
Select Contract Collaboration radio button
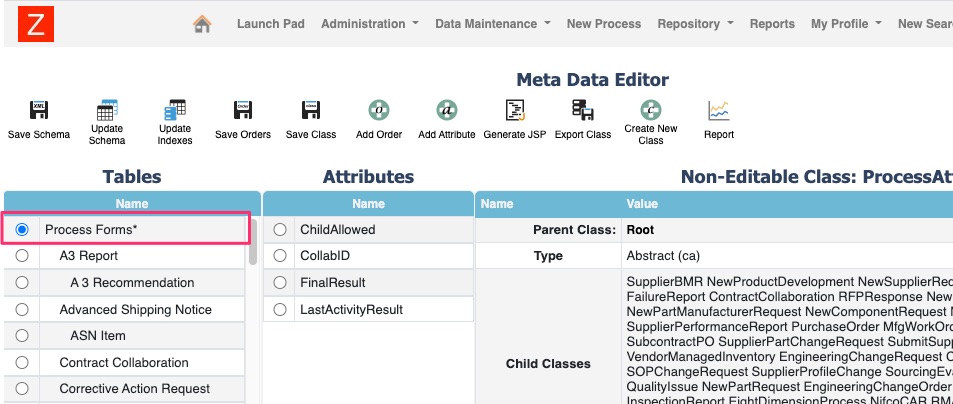point(22,363)
